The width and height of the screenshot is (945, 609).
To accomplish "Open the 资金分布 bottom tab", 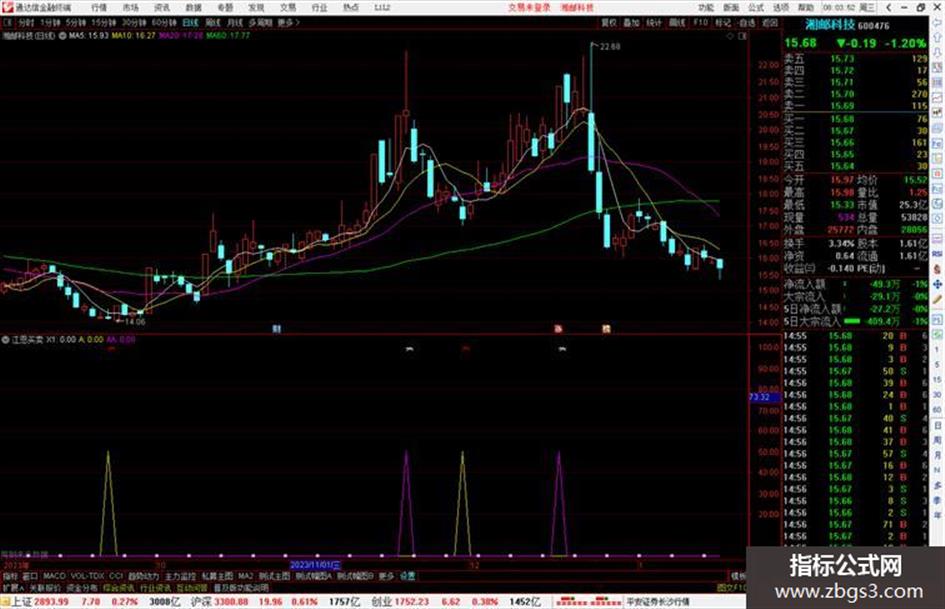I will (81, 587).
